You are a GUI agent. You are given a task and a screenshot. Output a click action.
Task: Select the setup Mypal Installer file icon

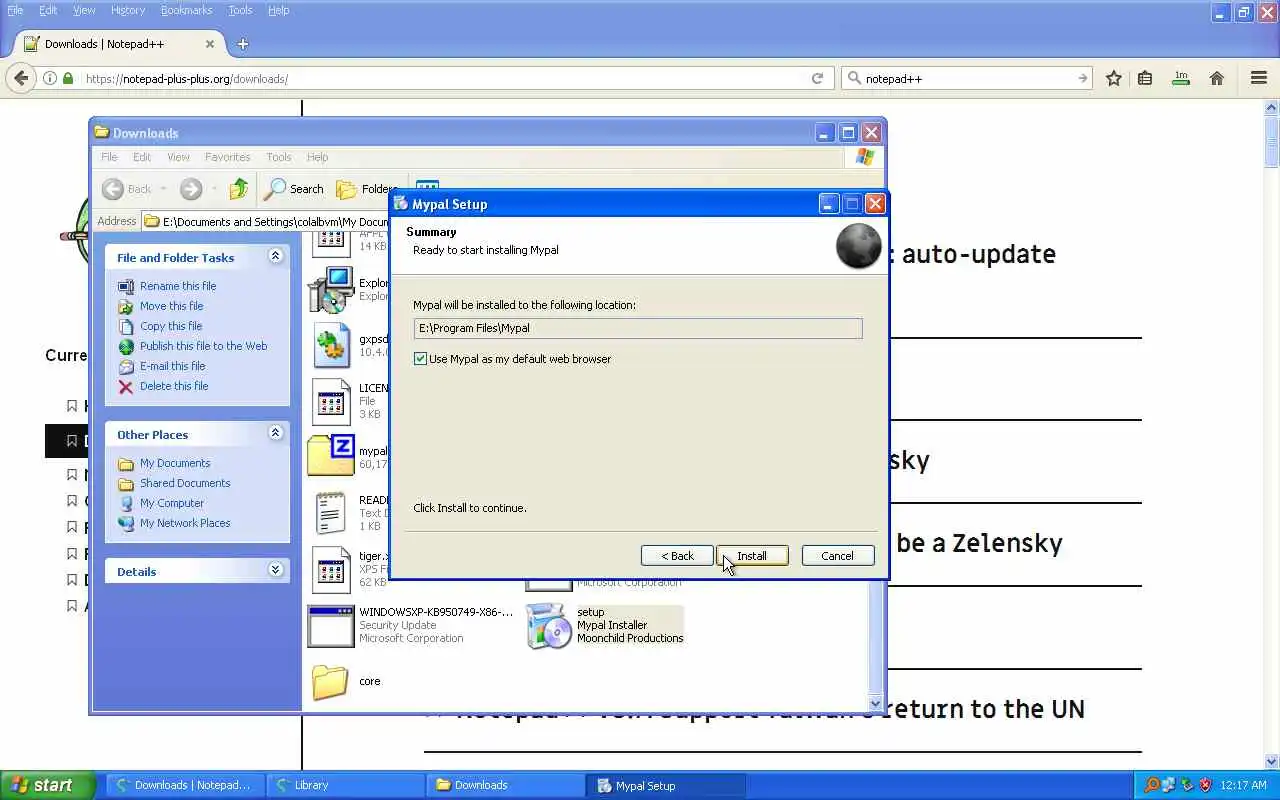pos(548,626)
